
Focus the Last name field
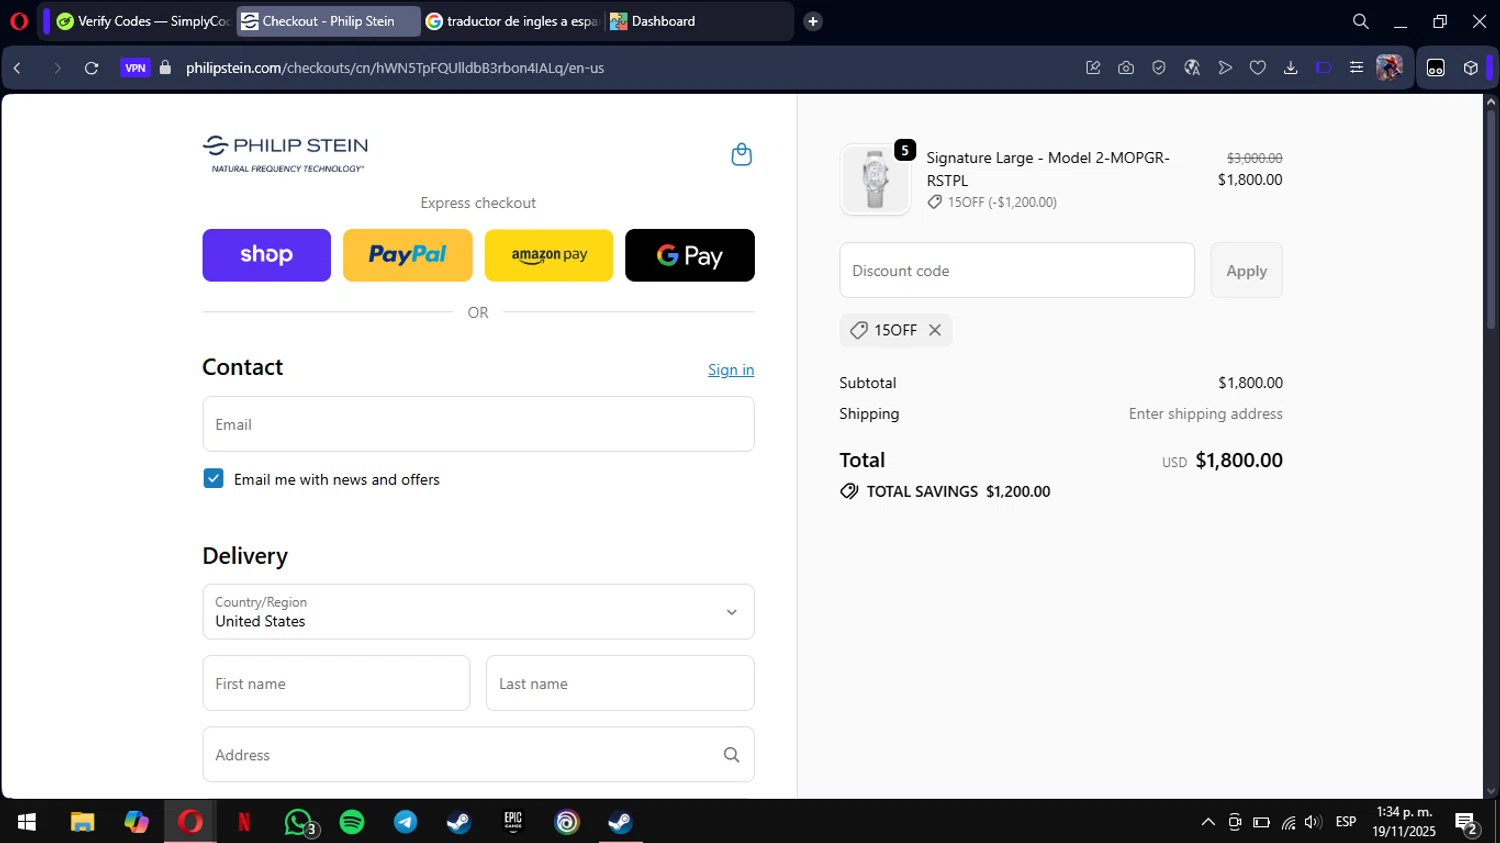click(620, 683)
